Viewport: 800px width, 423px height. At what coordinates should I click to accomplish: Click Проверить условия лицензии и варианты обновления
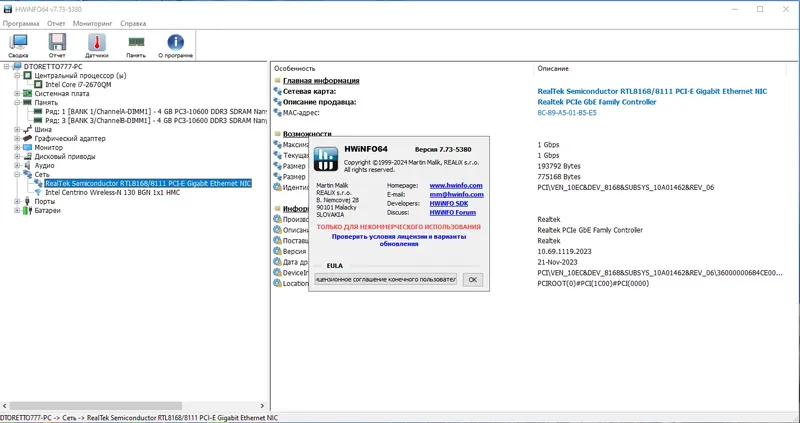coord(398,240)
